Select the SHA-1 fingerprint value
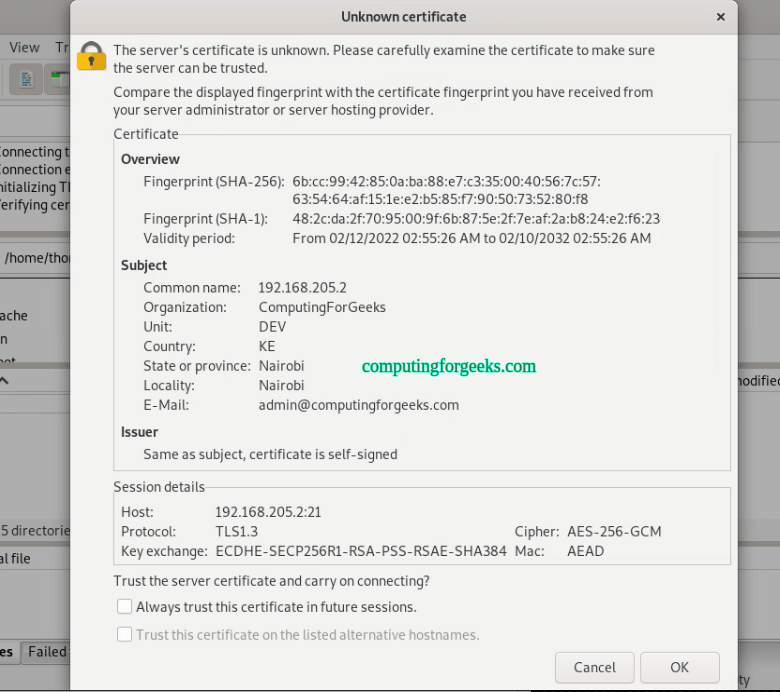Viewport: 780px width, 692px height. [476, 219]
